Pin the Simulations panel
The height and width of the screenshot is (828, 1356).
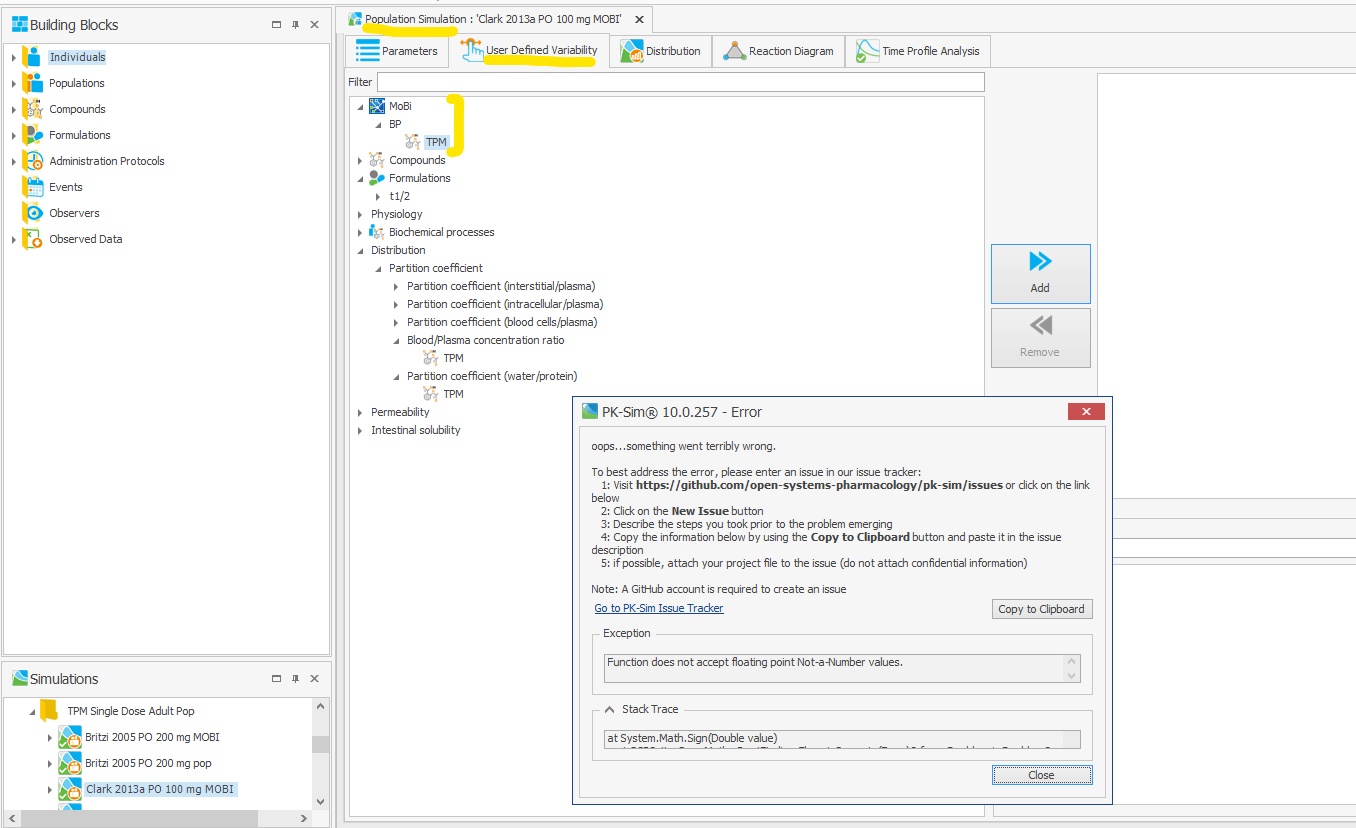[x=295, y=678]
